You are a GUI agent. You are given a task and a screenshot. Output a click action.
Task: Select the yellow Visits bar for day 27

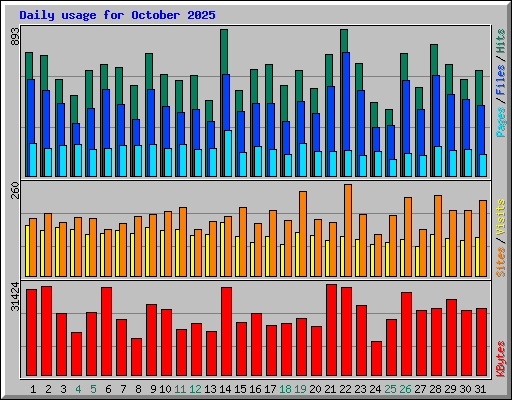[x=417, y=262]
